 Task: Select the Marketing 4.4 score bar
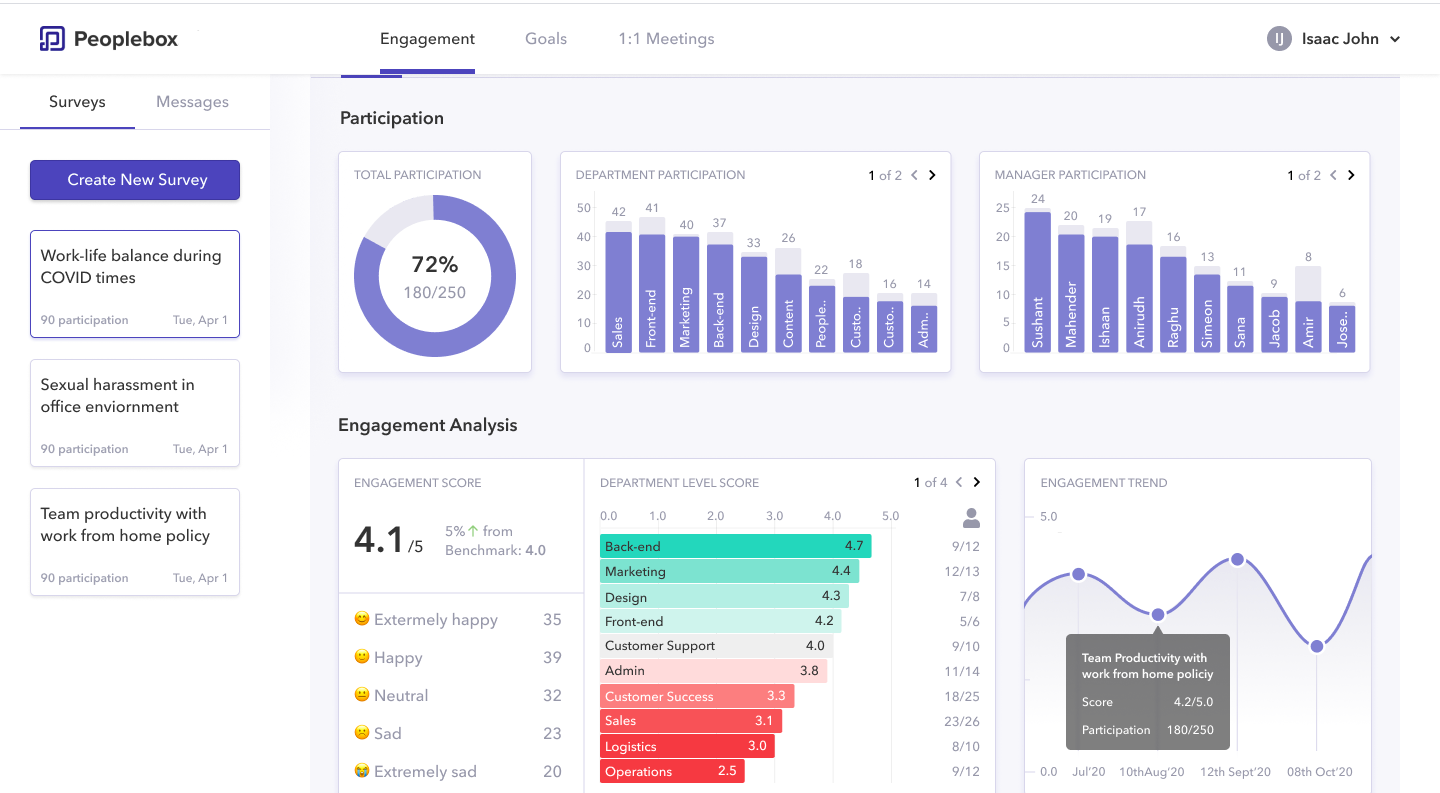click(729, 571)
